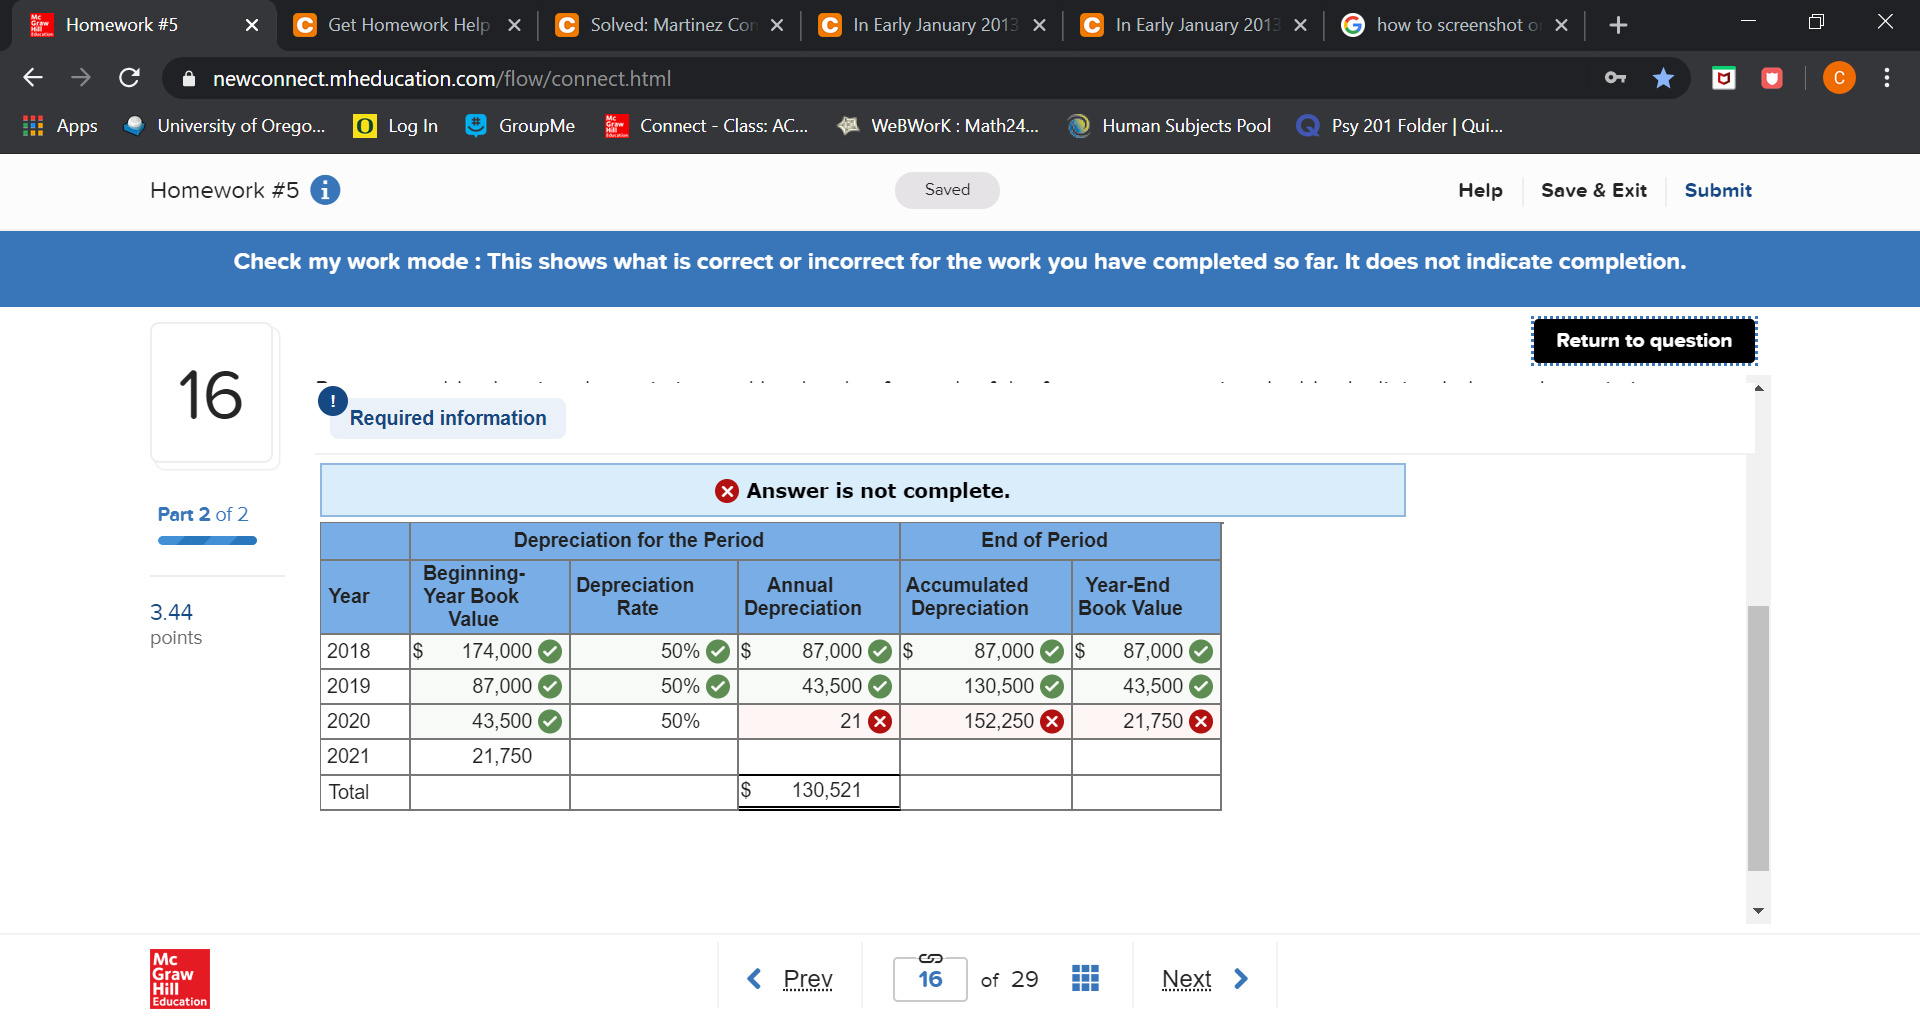Open the Apps bookmarks grid
The height and width of the screenshot is (1020, 1920).
(60, 126)
